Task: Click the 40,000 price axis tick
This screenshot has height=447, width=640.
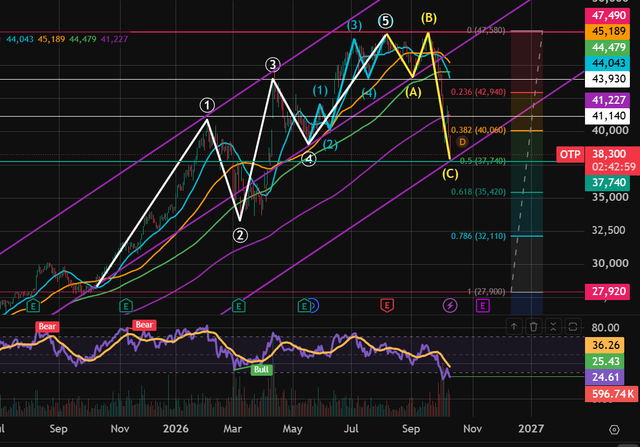Action: (x=610, y=131)
